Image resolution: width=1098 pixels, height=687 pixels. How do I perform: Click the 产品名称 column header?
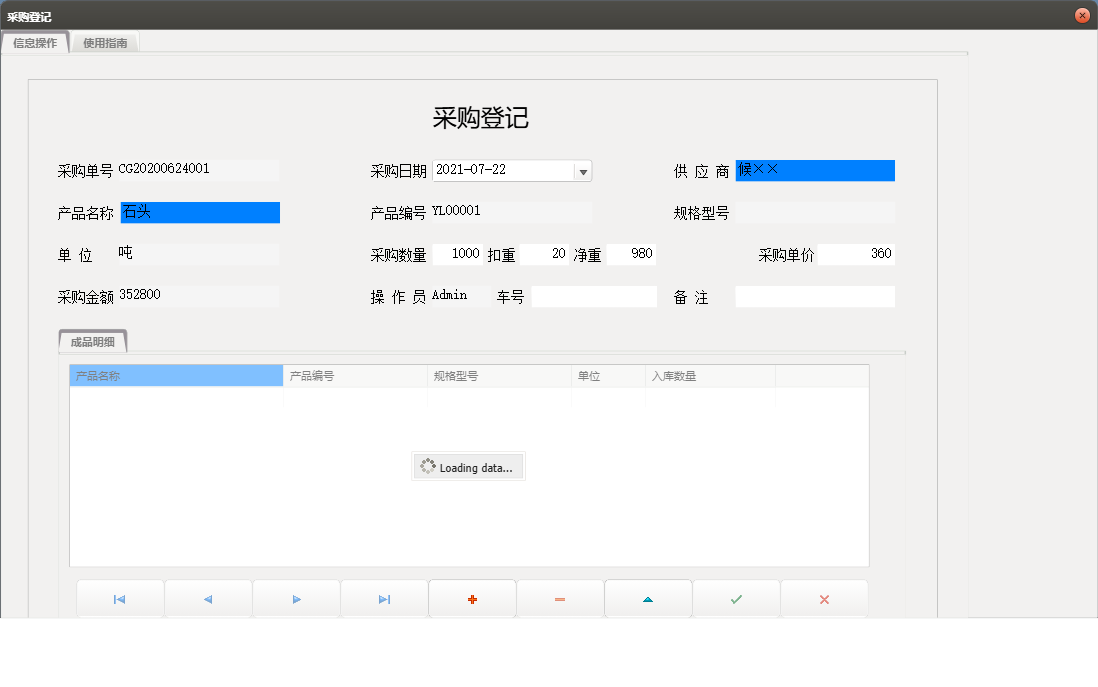pos(175,374)
